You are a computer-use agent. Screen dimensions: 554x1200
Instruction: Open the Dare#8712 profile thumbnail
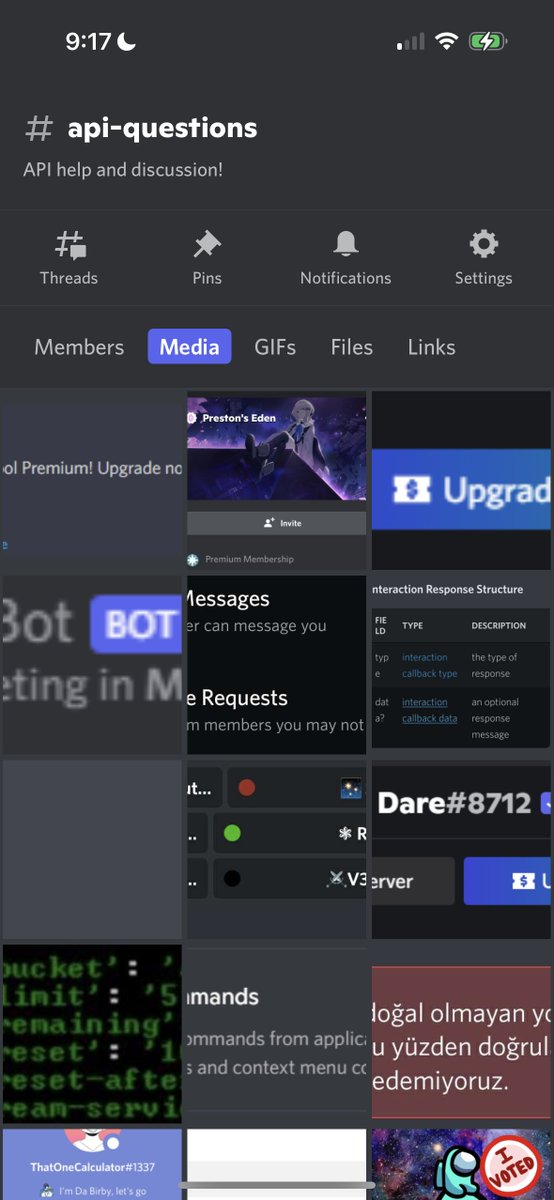pos(461,850)
